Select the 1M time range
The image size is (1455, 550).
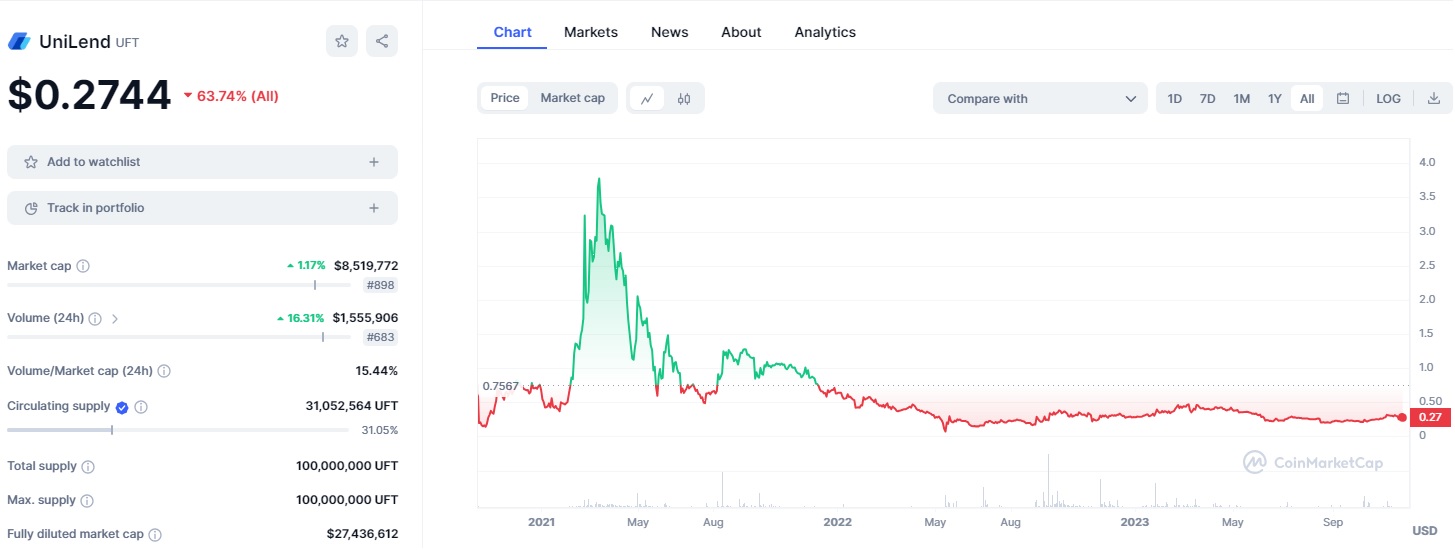point(1242,98)
